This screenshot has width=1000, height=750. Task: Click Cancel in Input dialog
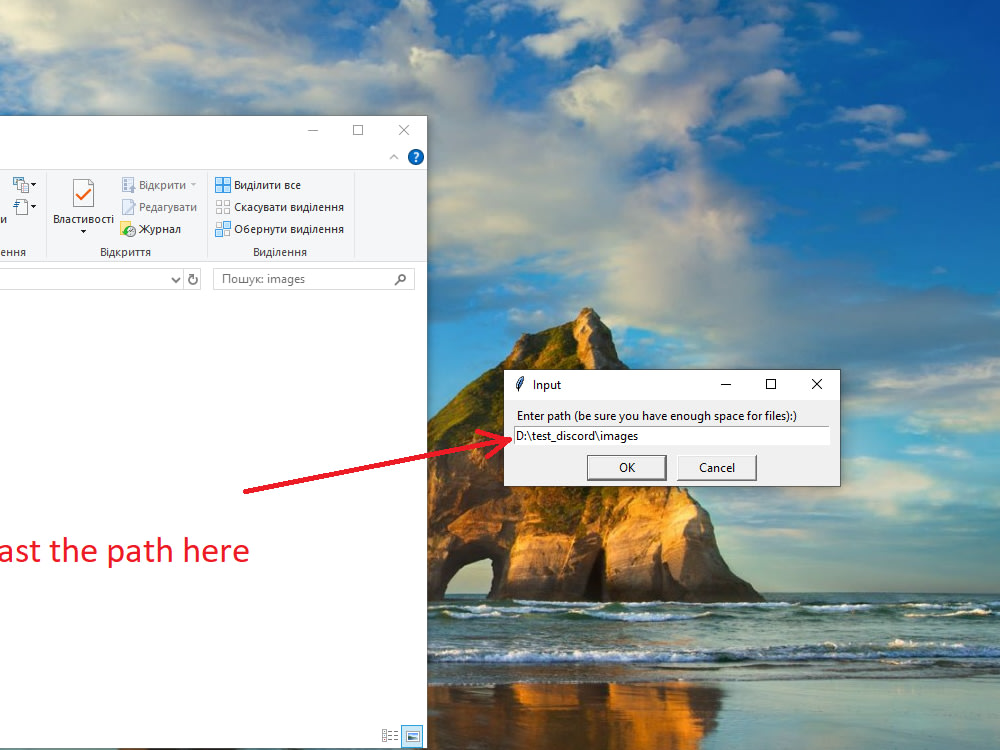(x=717, y=467)
